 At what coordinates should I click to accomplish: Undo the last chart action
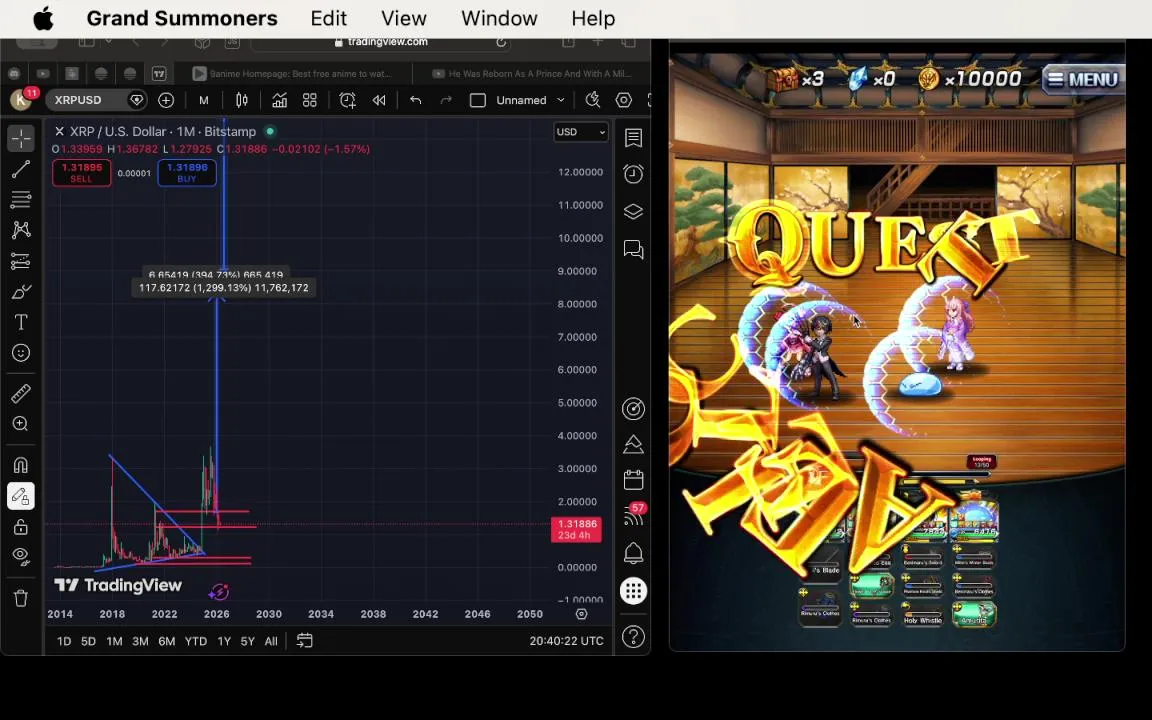click(x=416, y=100)
